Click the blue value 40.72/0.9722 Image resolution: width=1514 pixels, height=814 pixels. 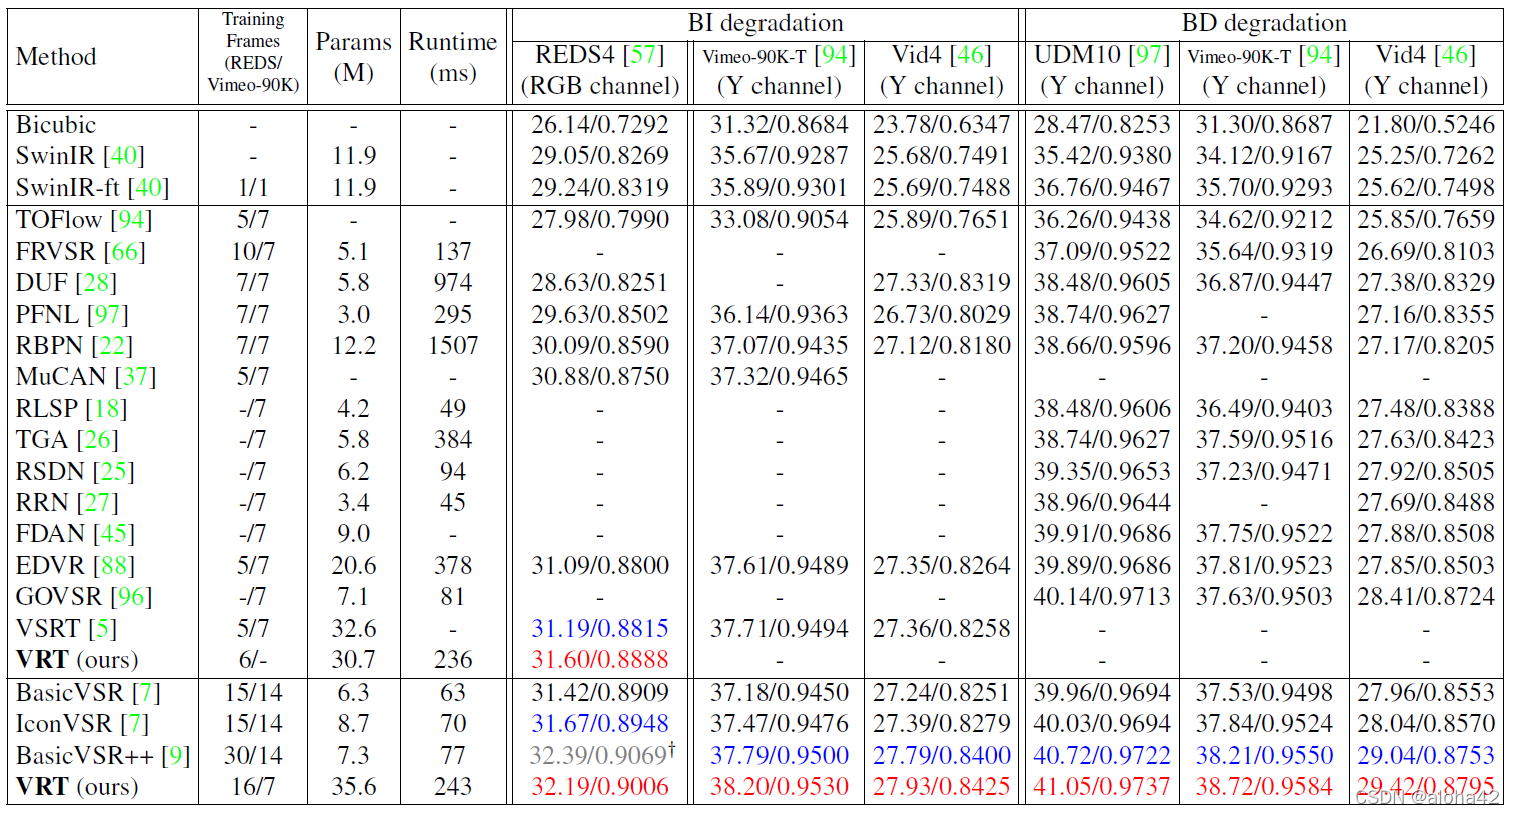point(1102,756)
